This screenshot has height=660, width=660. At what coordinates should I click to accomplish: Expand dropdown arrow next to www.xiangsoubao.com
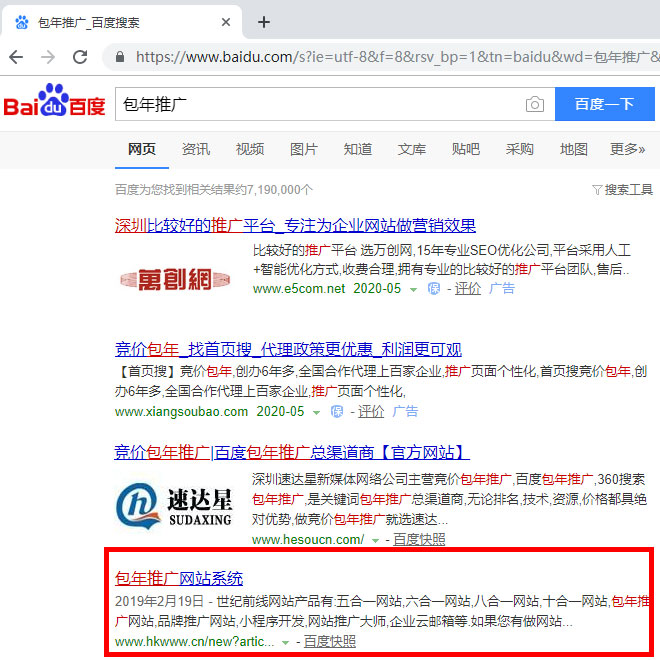(317, 412)
